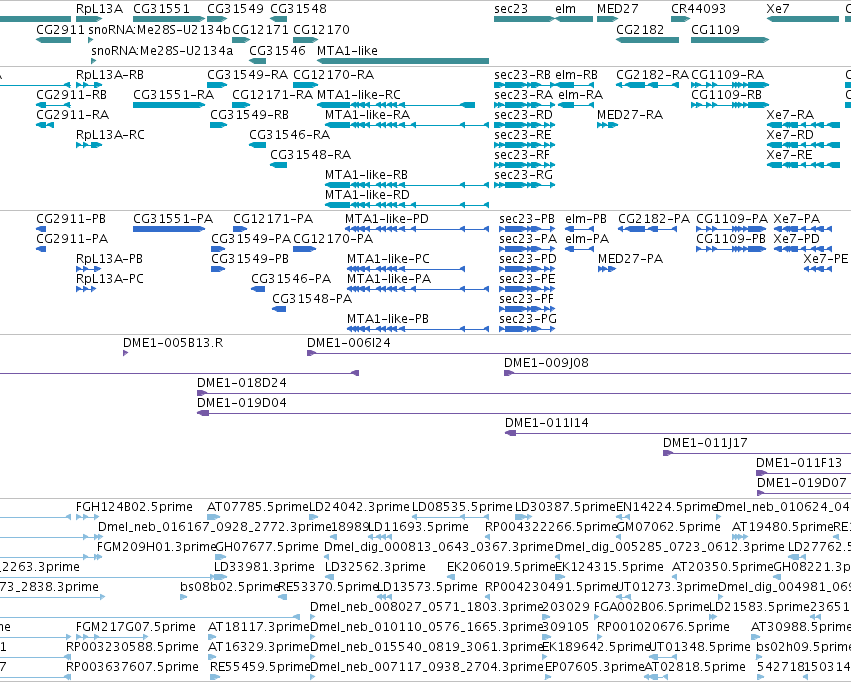Select EST FGM209H01.3prime
This screenshot has height=682, width=851.
pyautogui.click(x=156, y=547)
